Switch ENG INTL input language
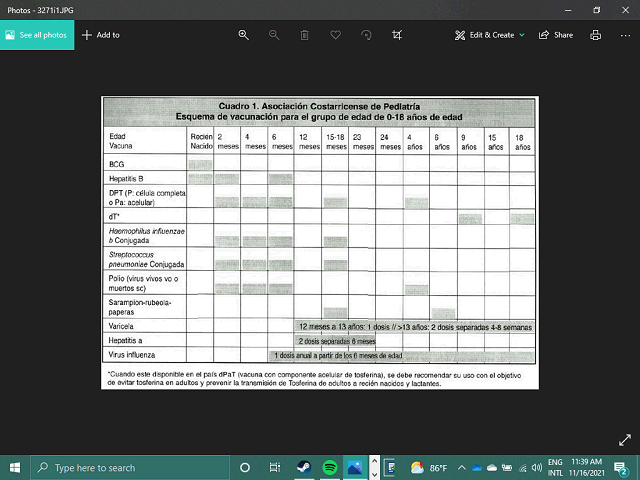640x480 pixels. point(555,468)
